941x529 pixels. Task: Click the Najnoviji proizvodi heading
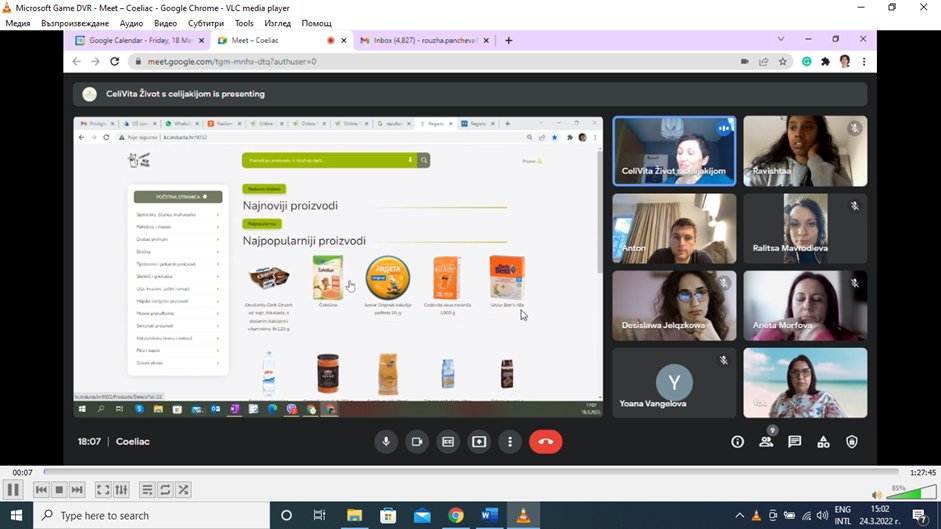click(x=290, y=205)
